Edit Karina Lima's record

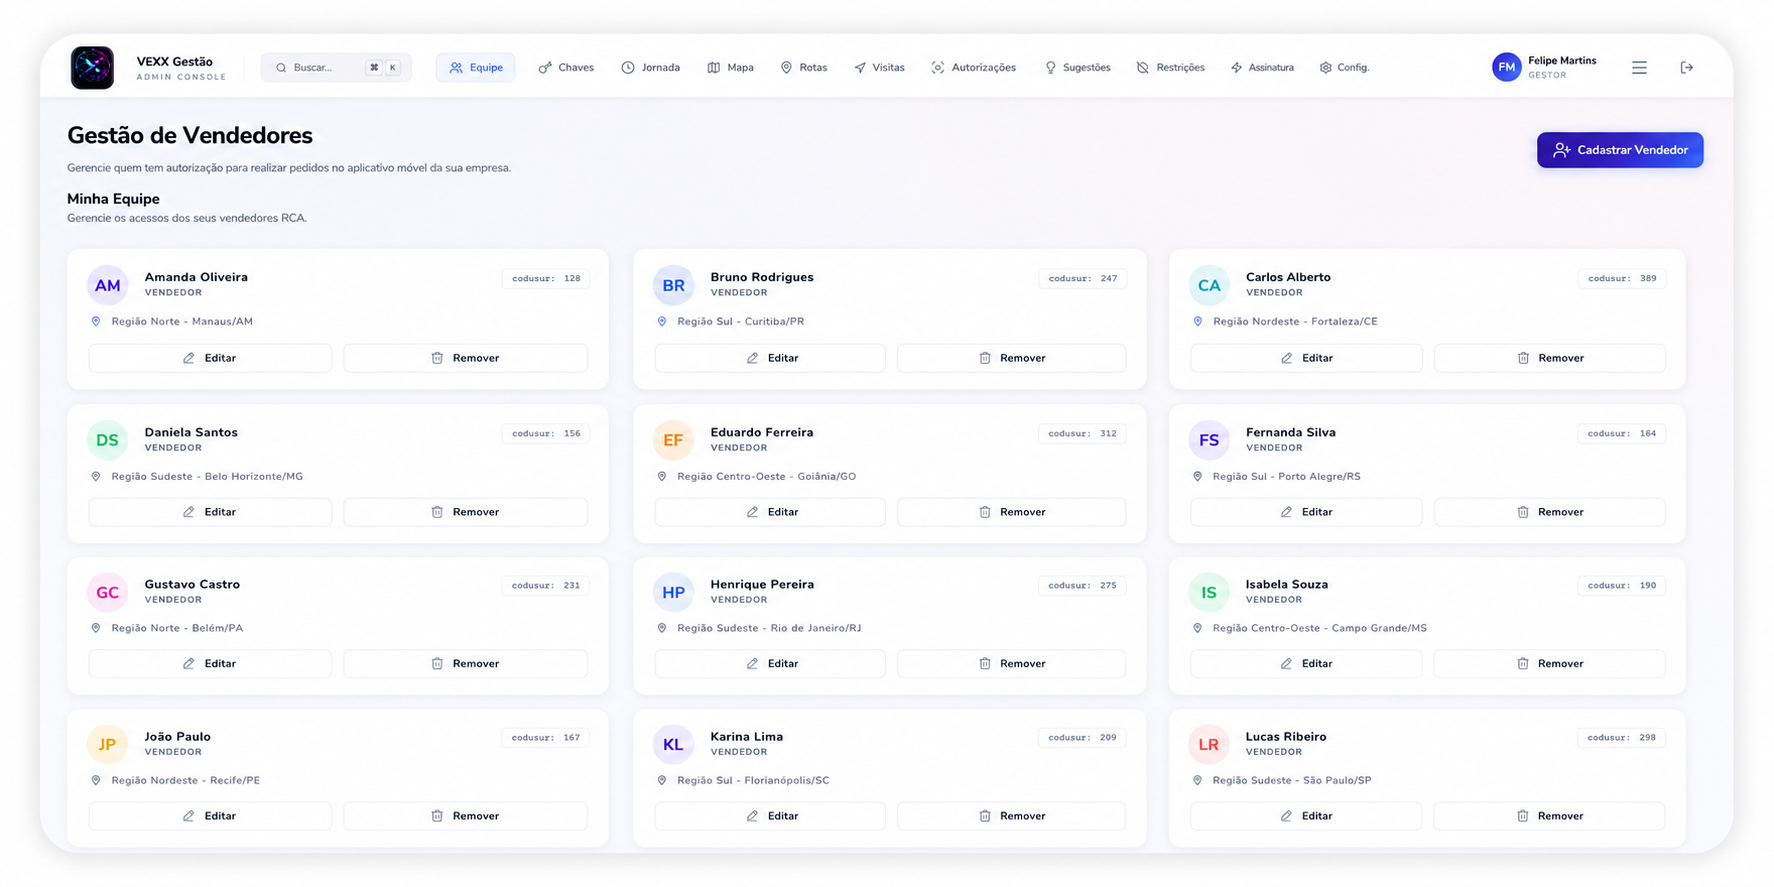click(x=770, y=816)
